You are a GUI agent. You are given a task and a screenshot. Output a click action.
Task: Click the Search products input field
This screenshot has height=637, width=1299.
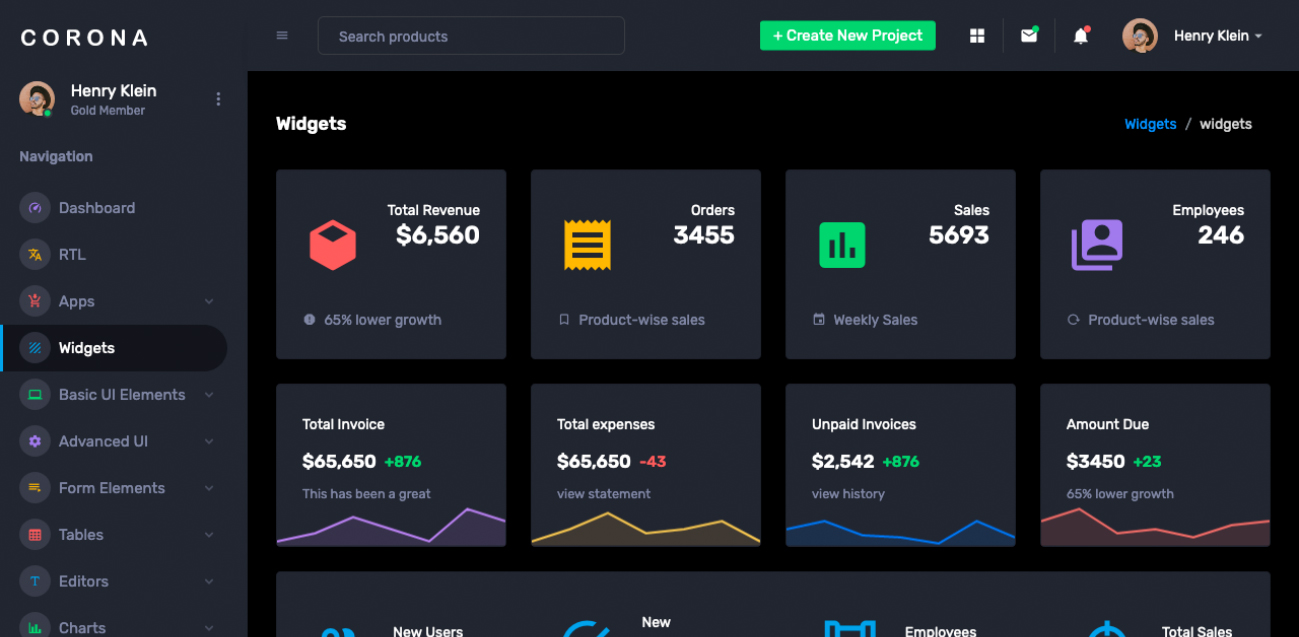pos(471,36)
